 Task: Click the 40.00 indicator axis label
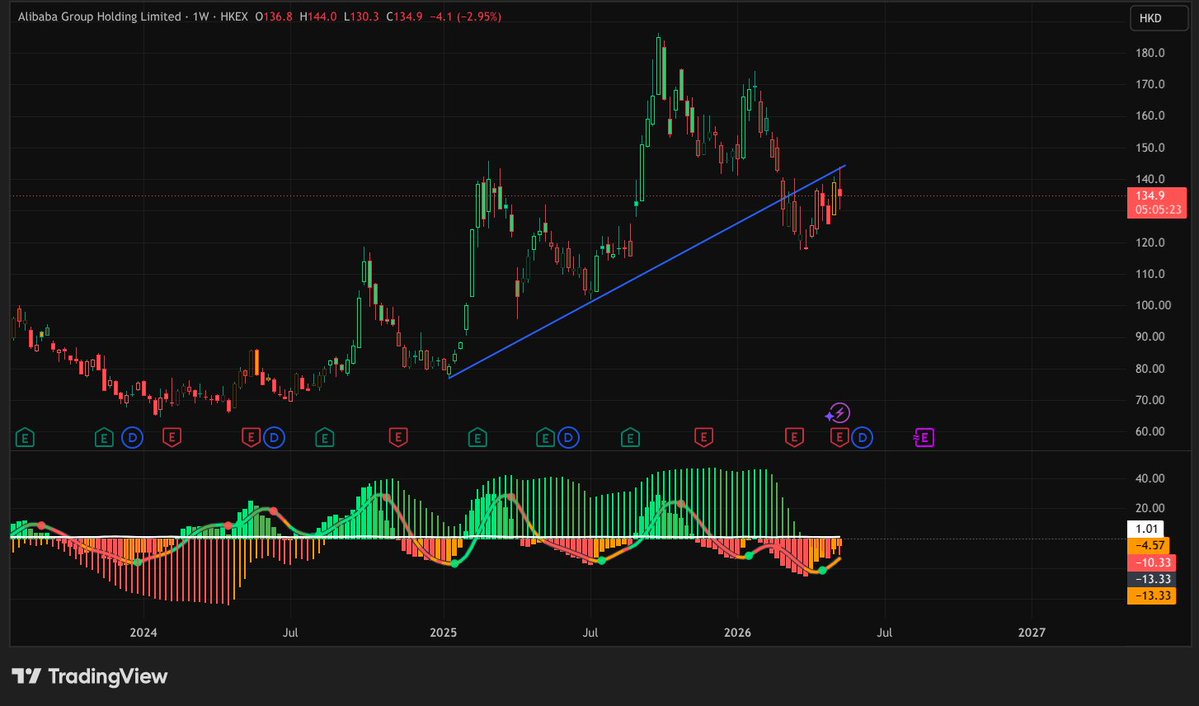1150,479
